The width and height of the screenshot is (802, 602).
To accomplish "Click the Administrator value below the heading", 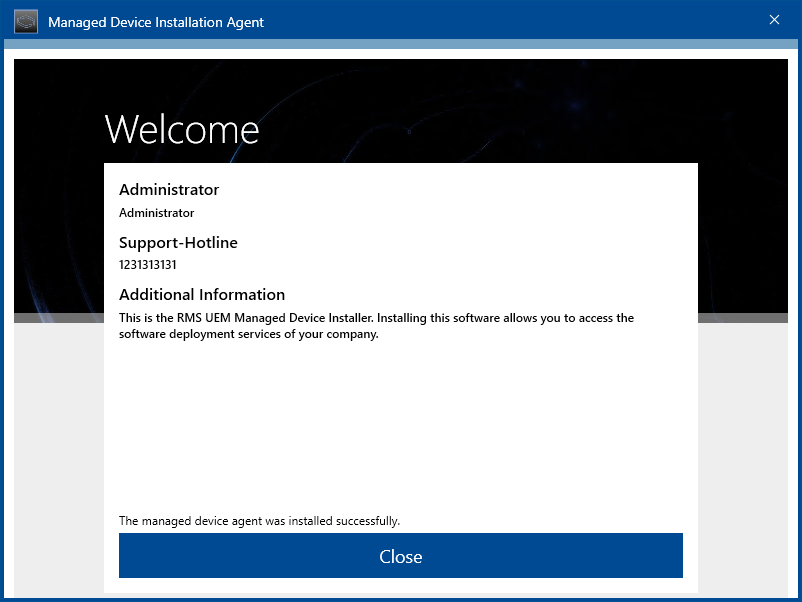I will pyautogui.click(x=156, y=213).
